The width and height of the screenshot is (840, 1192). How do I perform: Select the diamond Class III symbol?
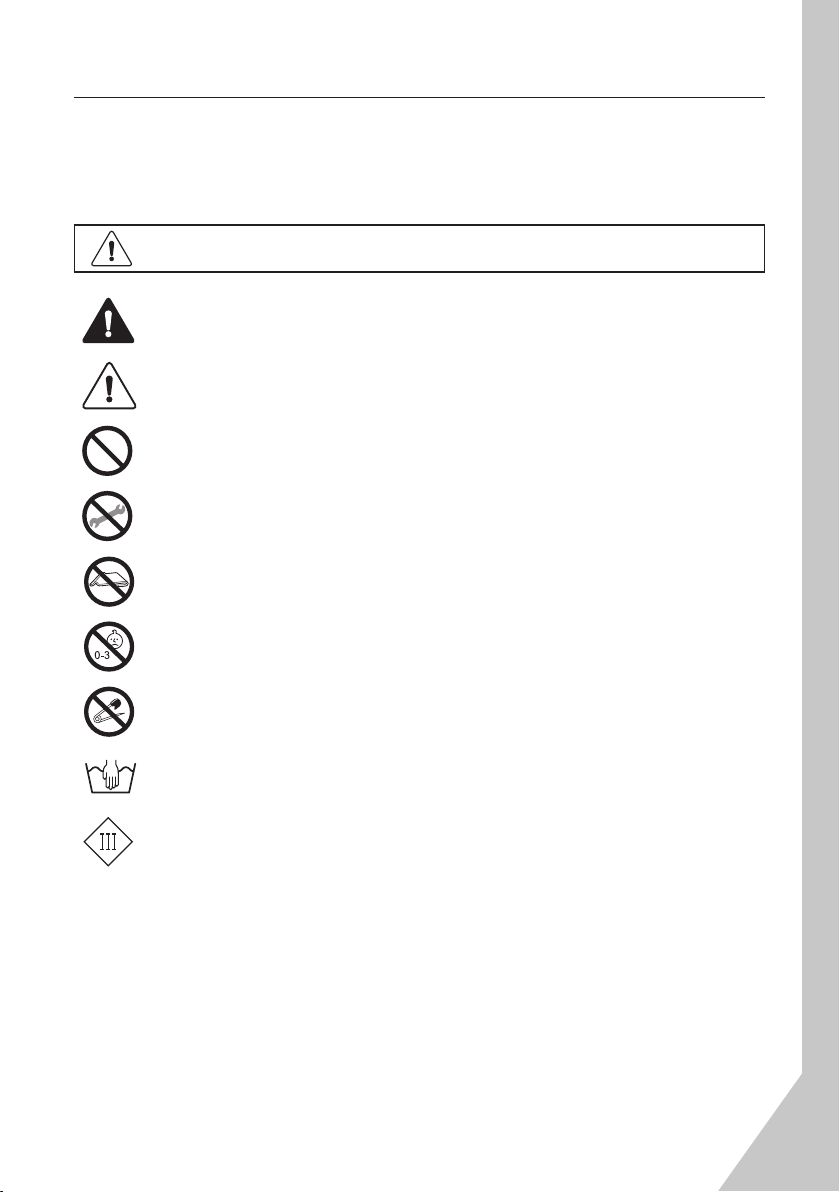pyautogui.click(x=108, y=842)
